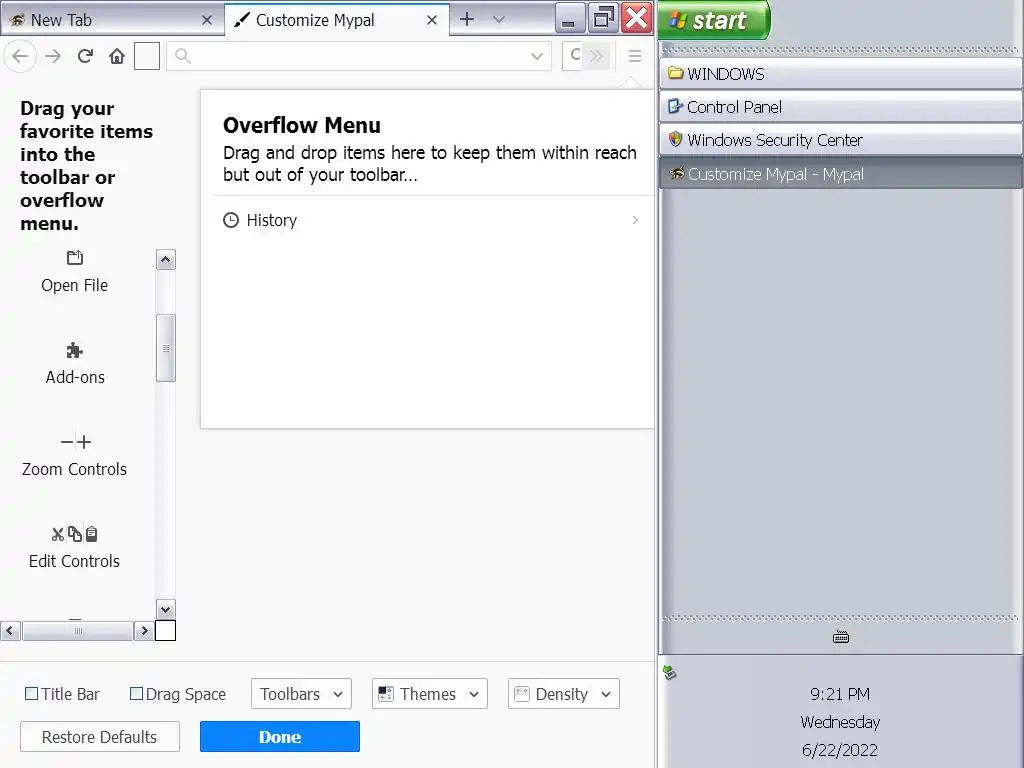Click the Zoom Controls label
The image size is (1024, 768).
tap(74, 470)
